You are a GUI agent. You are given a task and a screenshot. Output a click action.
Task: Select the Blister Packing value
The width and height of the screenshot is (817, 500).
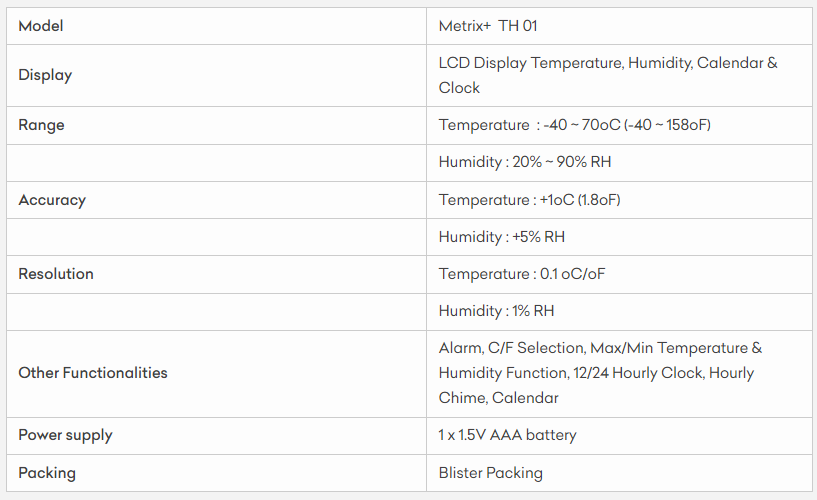(x=490, y=472)
